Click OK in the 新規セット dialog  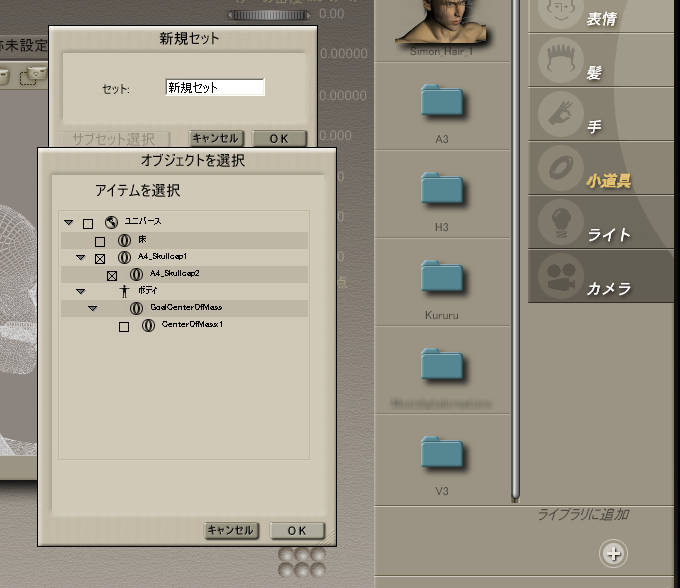(x=279, y=138)
